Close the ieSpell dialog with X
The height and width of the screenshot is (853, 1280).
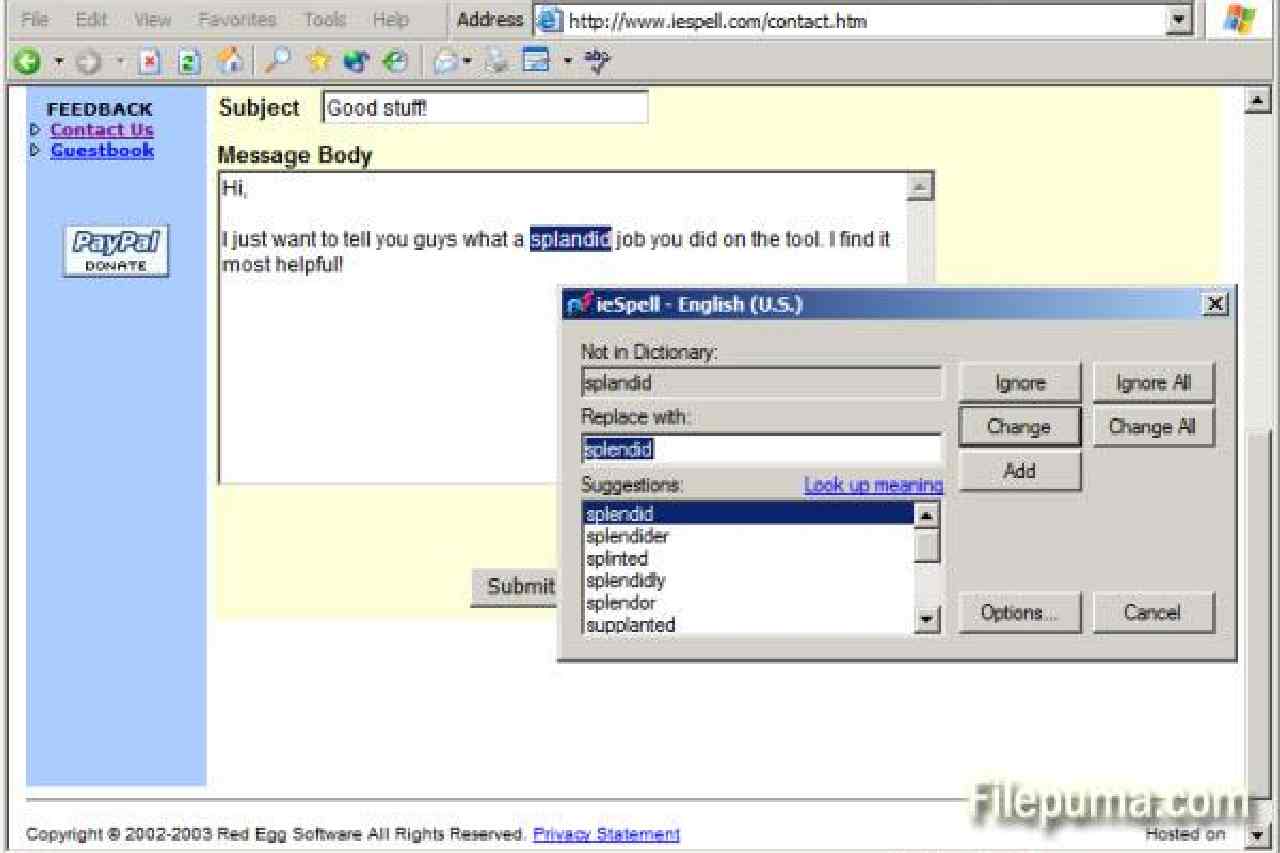coord(1214,304)
